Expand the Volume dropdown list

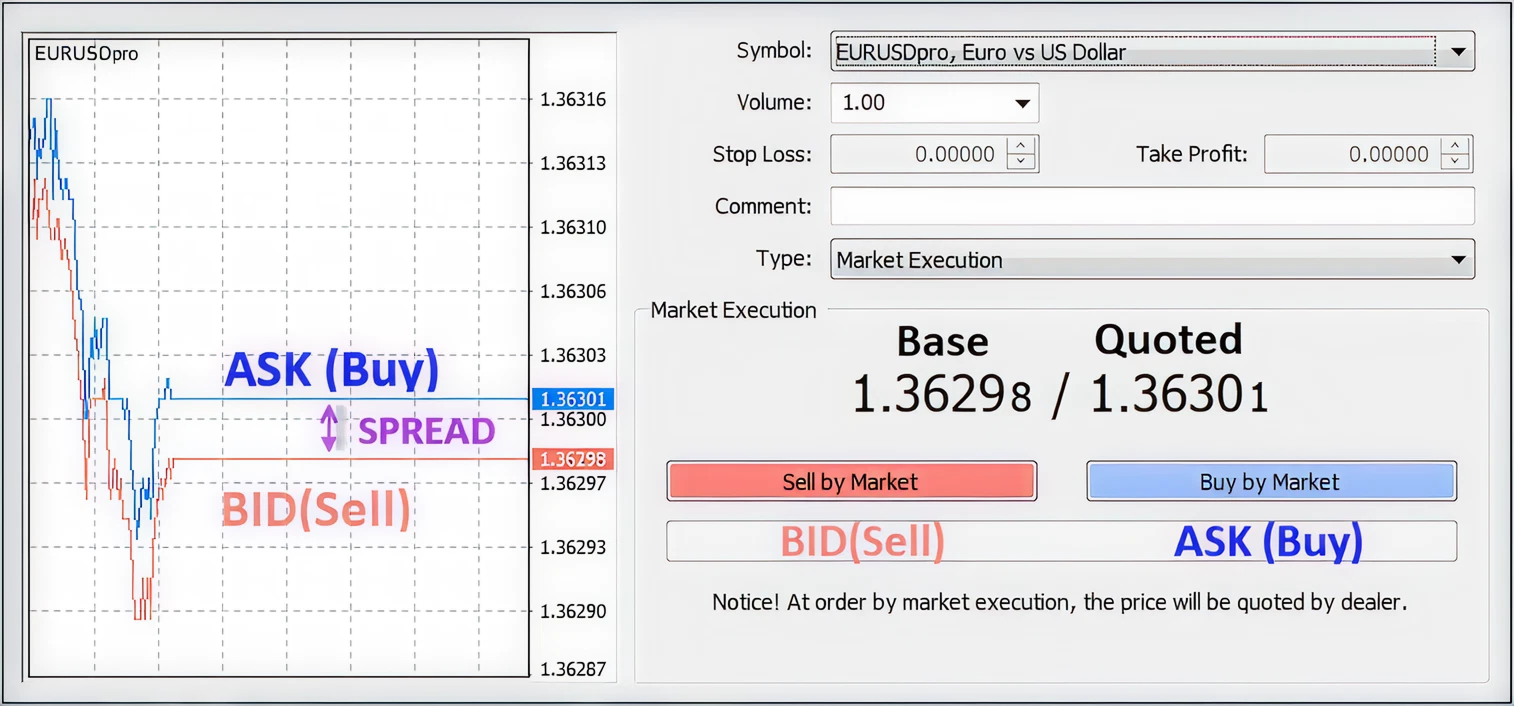tap(1022, 103)
